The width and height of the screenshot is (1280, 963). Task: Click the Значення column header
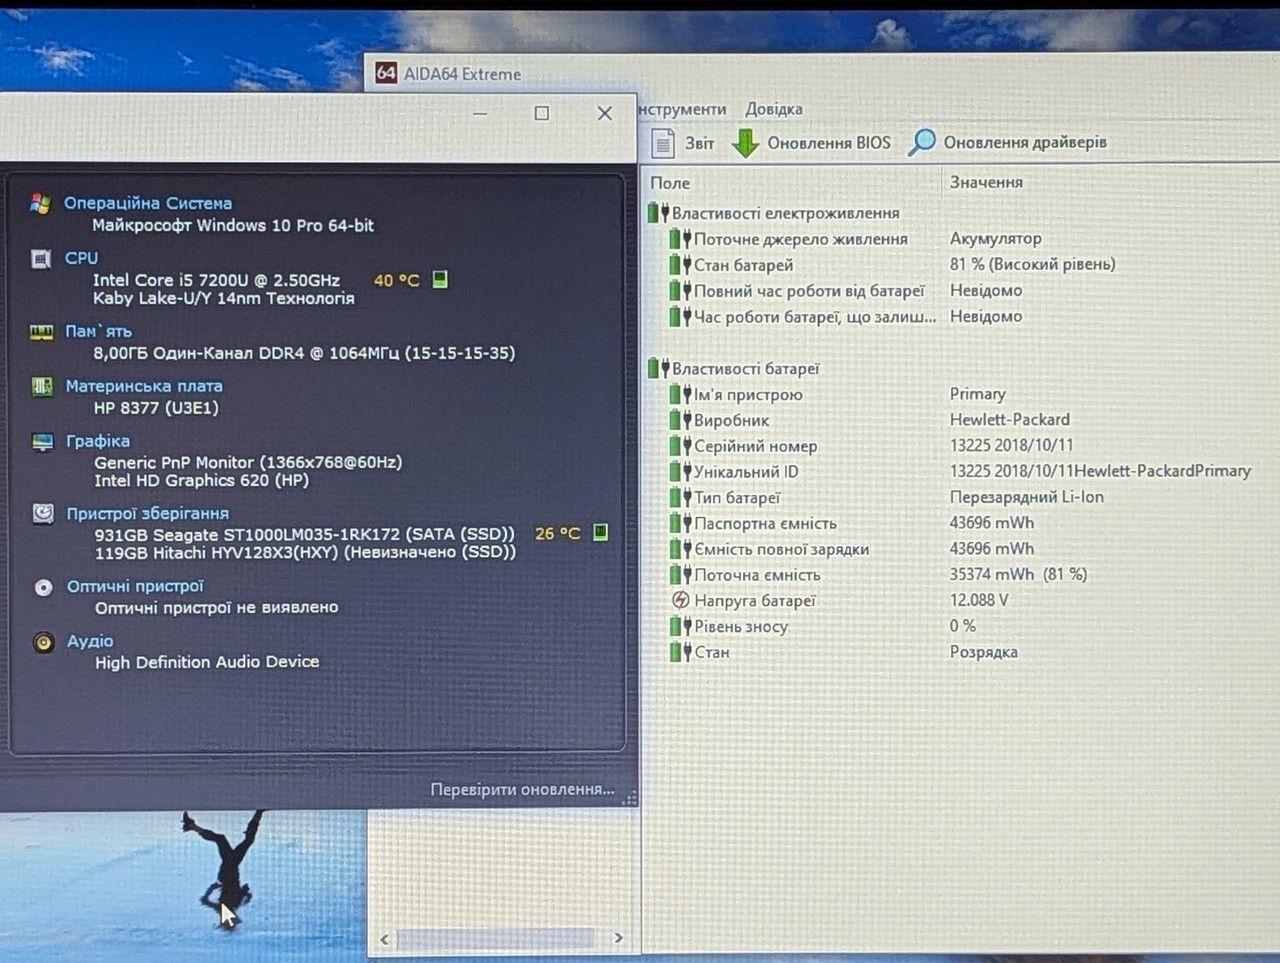(x=986, y=182)
